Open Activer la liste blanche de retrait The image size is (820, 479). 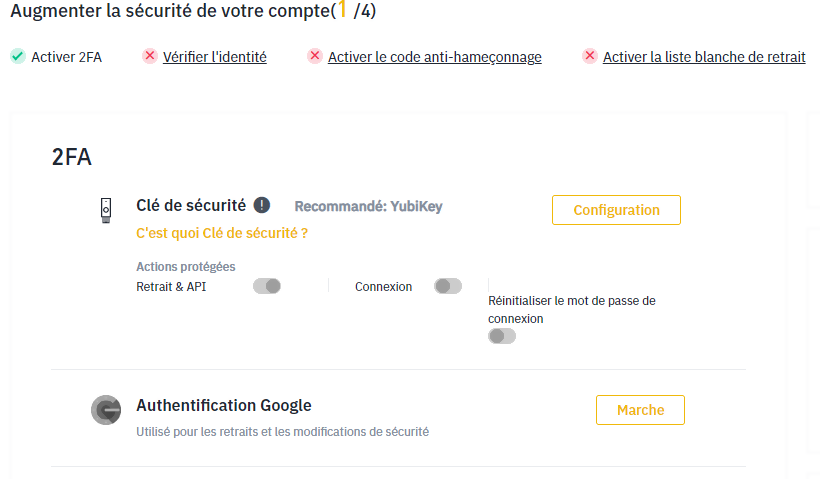704,56
